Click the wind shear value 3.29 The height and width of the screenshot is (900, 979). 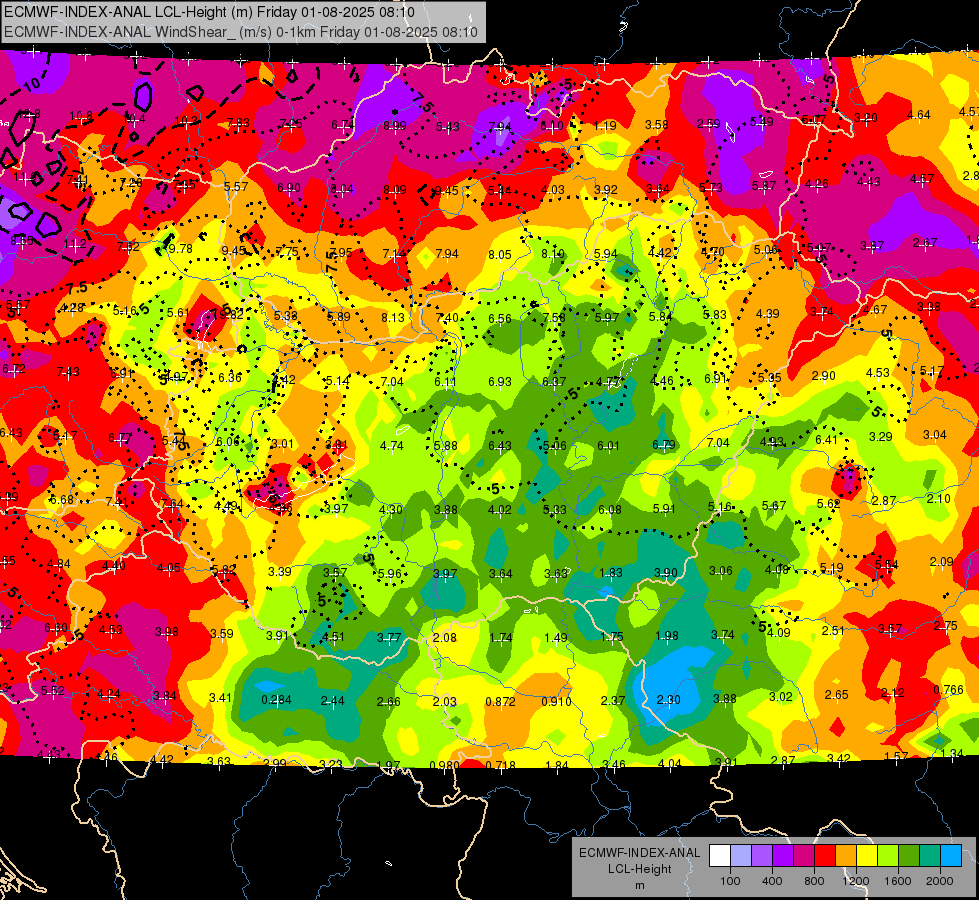coord(881,437)
